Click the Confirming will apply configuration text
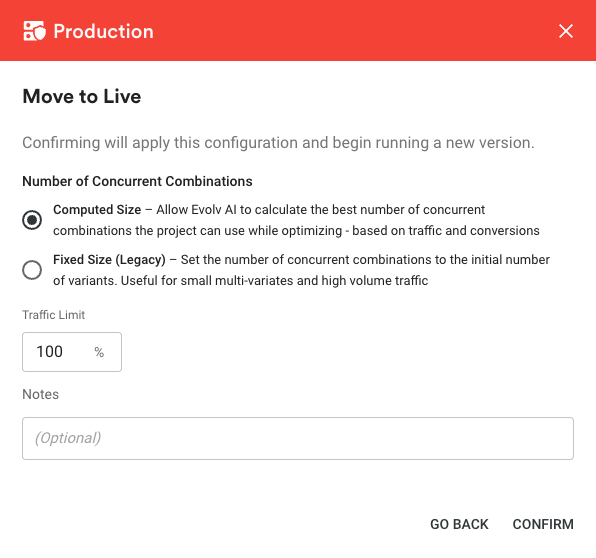This screenshot has width=596, height=558. pyautogui.click(x=278, y=143)
